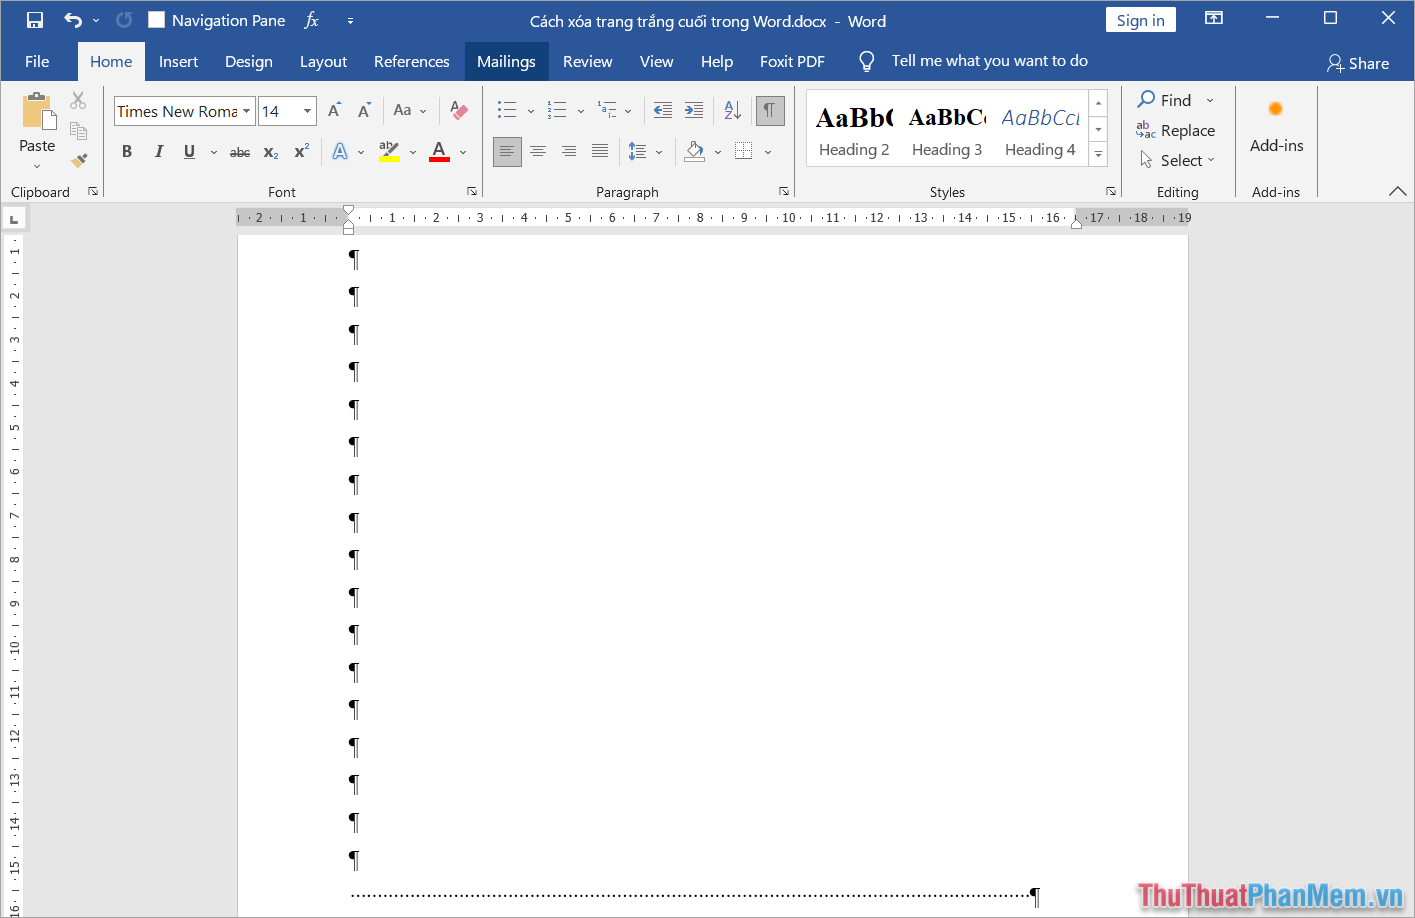1415x918 pixels.
Task: Toggle Bold formatting
Action: pos(127,152)
